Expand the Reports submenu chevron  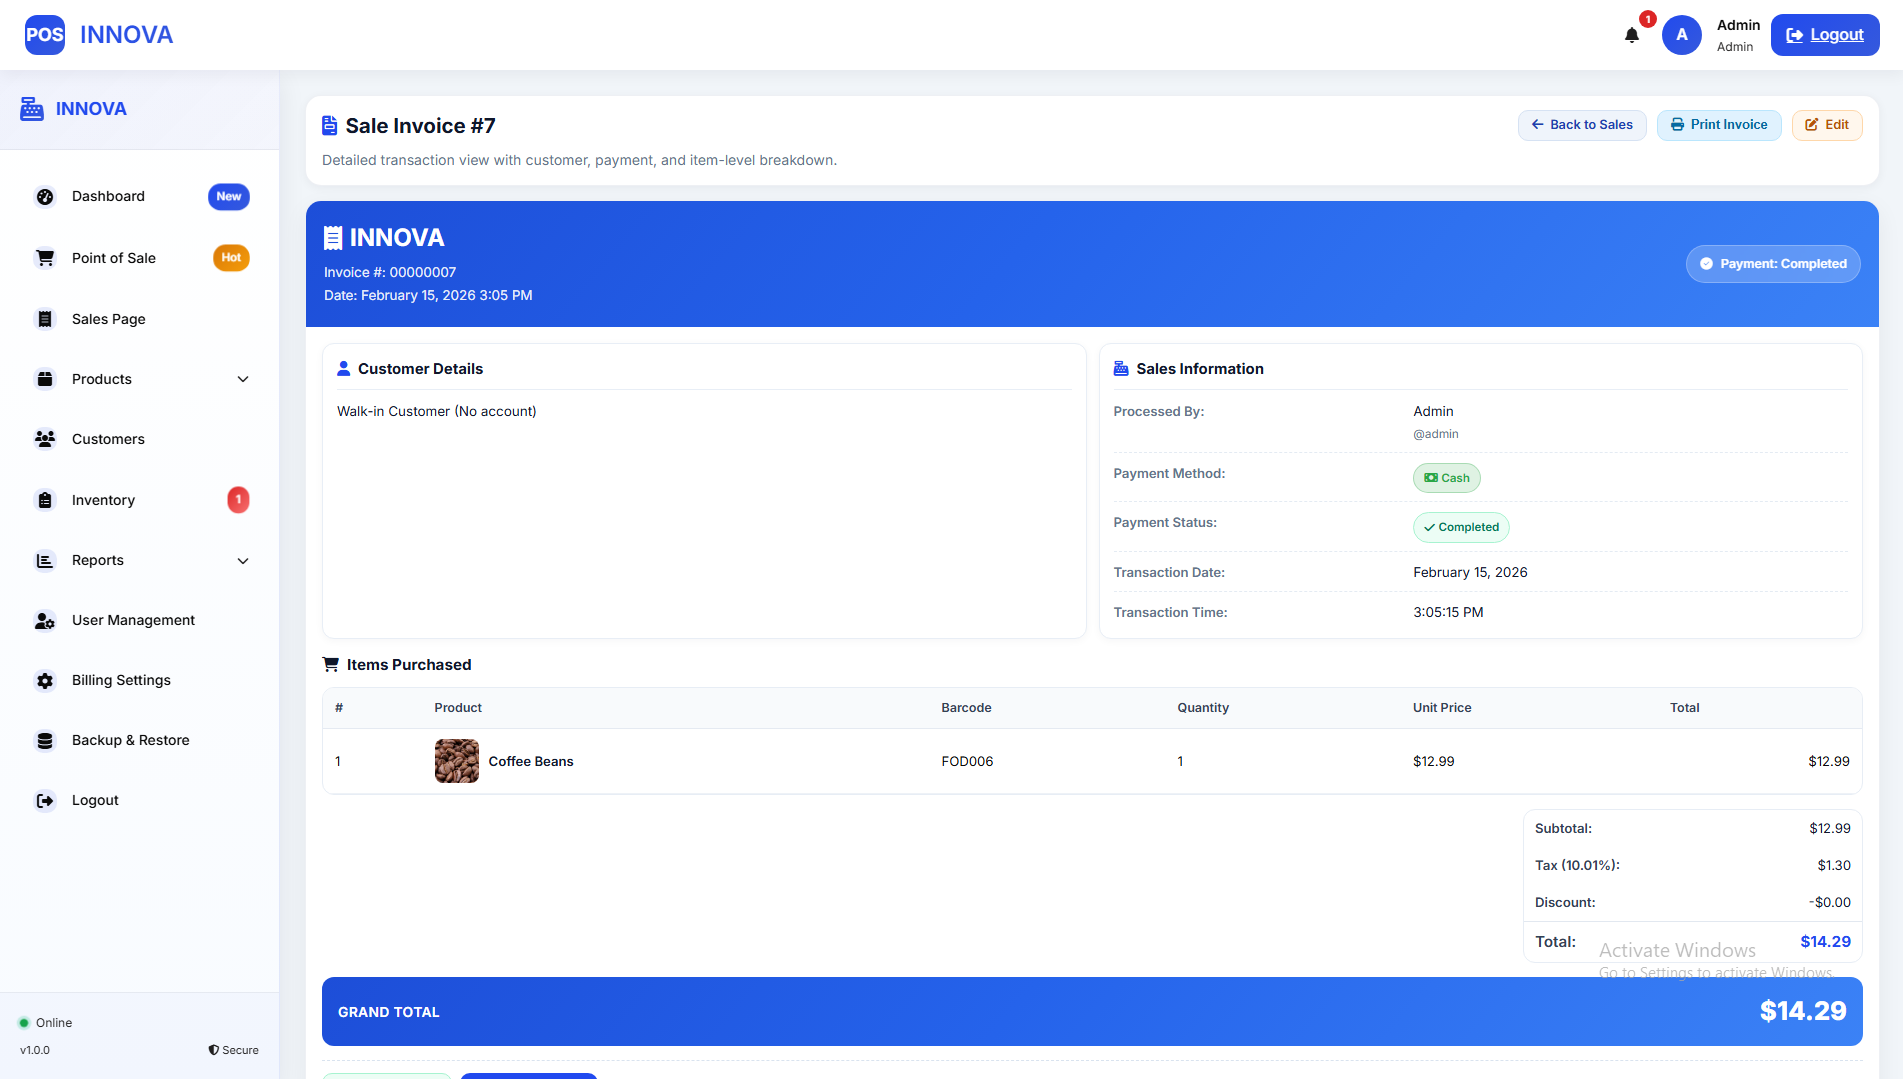[x=243, y=560]
